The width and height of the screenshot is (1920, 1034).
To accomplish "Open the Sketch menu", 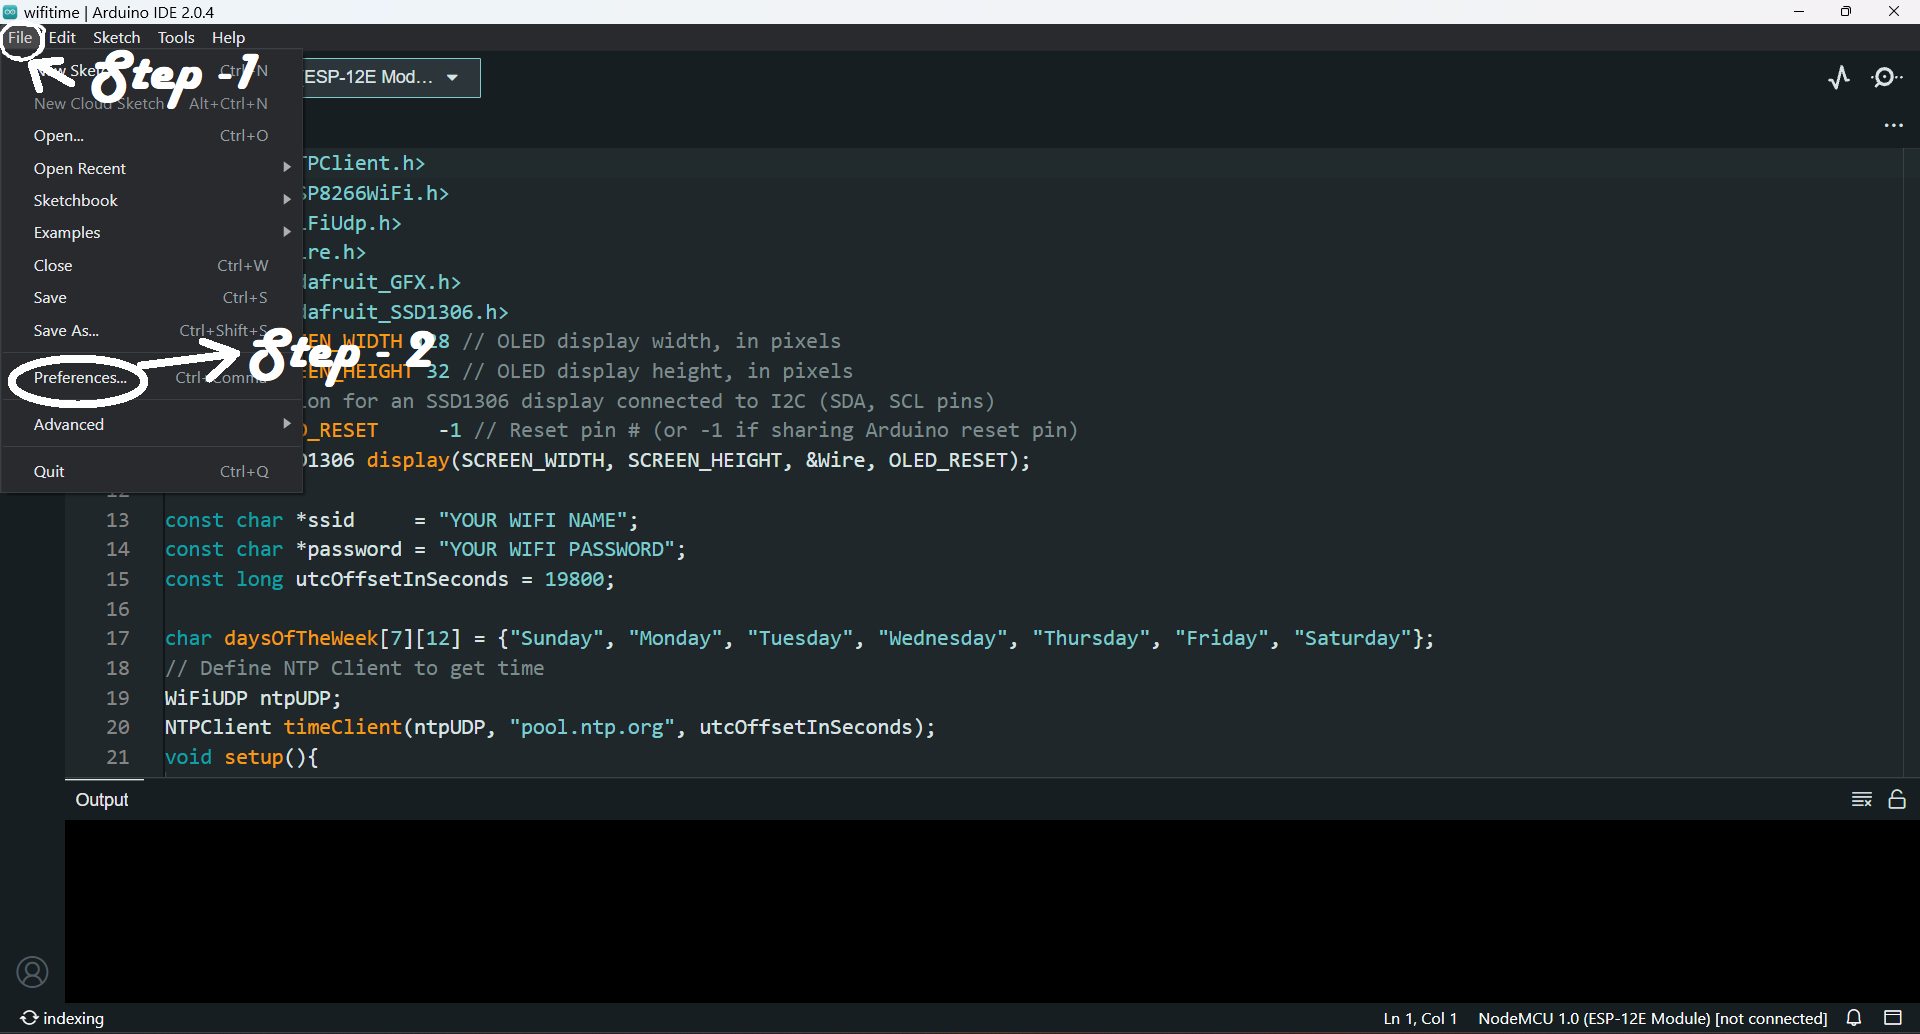I will click(x=117, y=37).
